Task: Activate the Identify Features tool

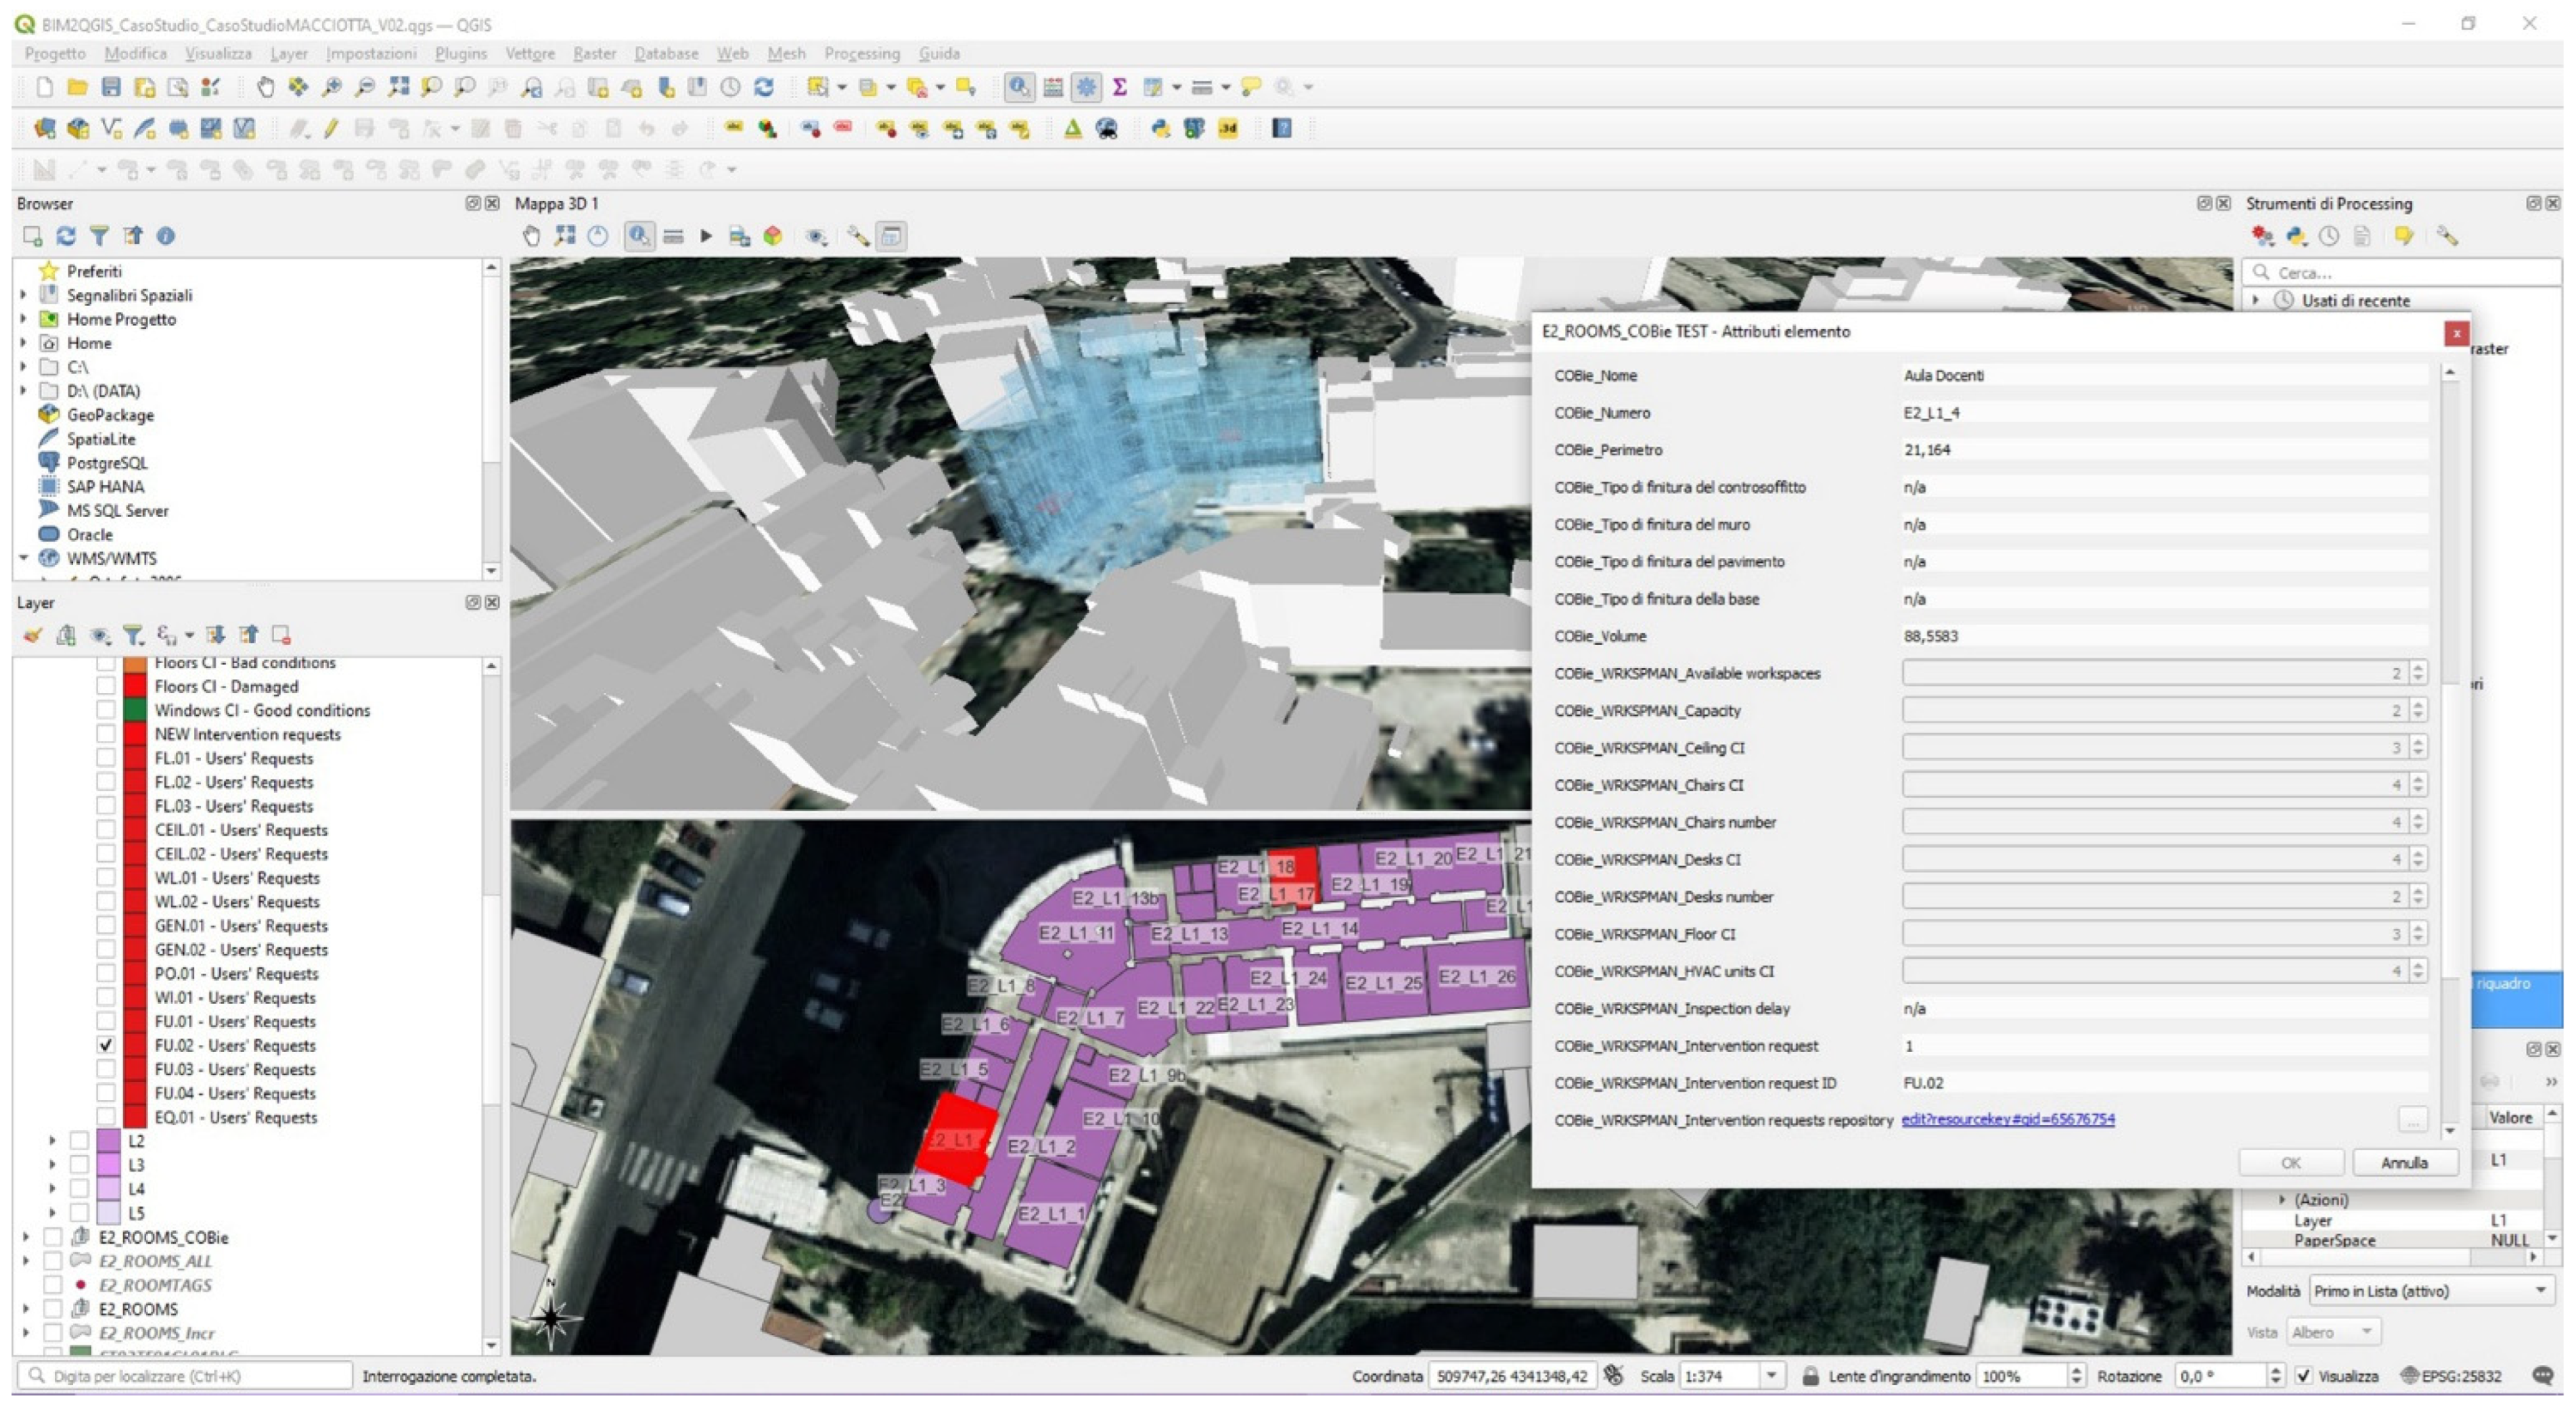Action: click(1018, 87)
